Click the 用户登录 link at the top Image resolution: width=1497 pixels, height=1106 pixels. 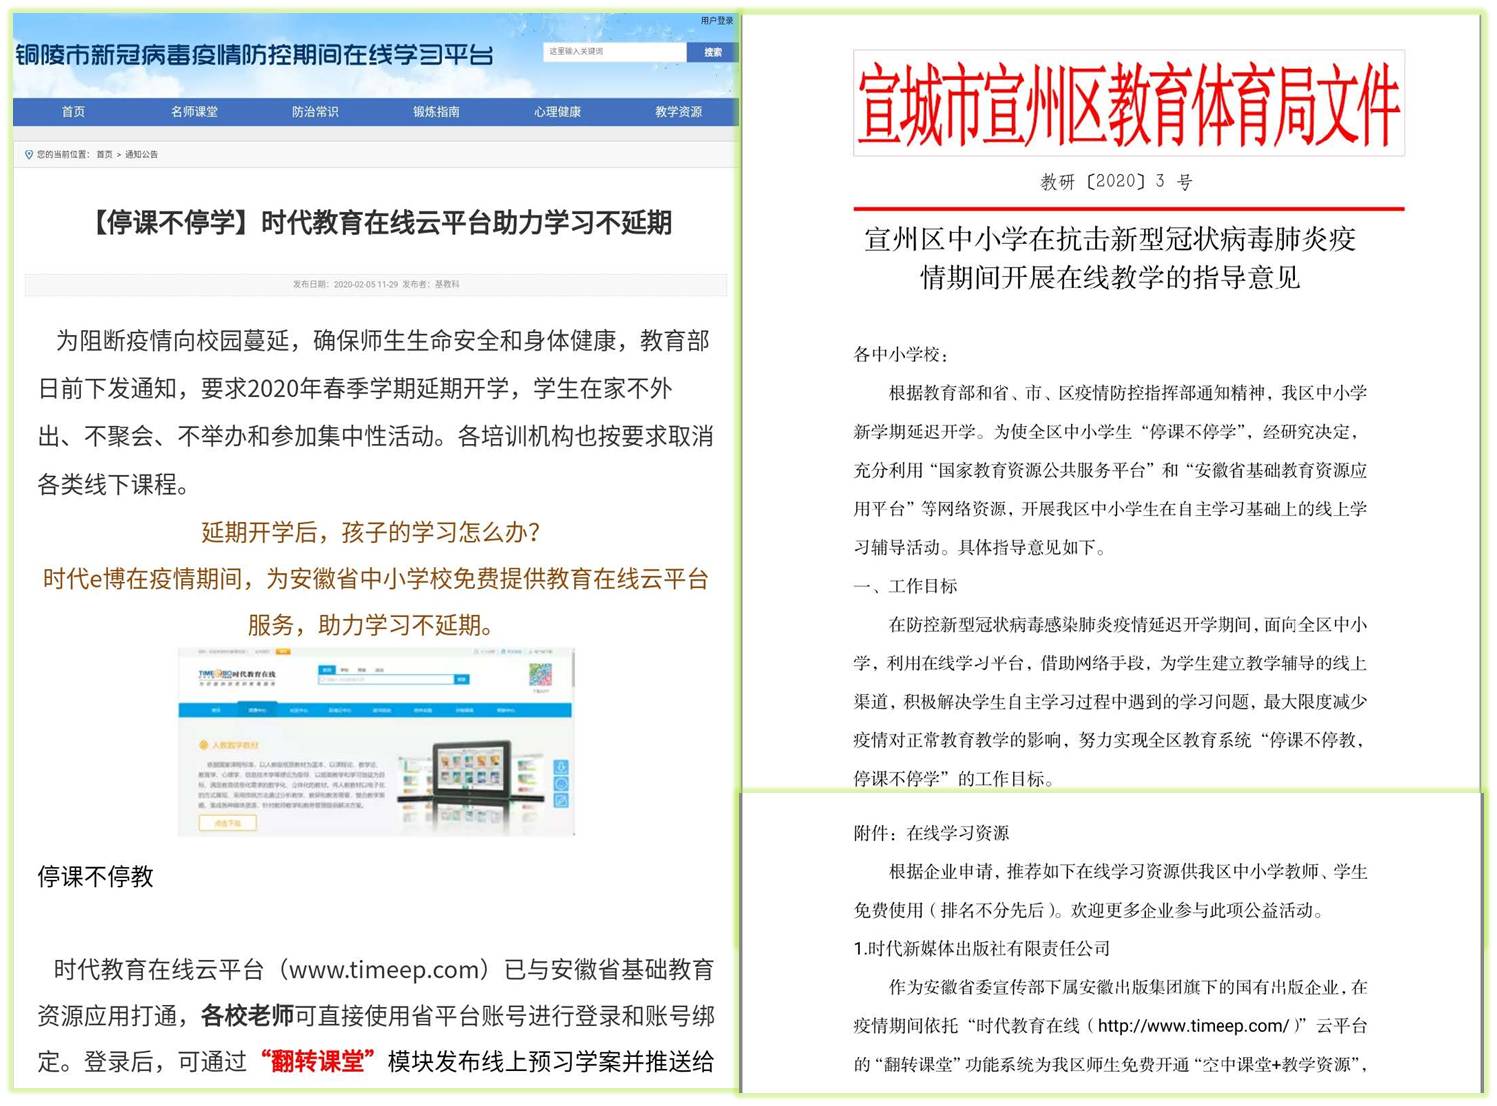(716, 20)
